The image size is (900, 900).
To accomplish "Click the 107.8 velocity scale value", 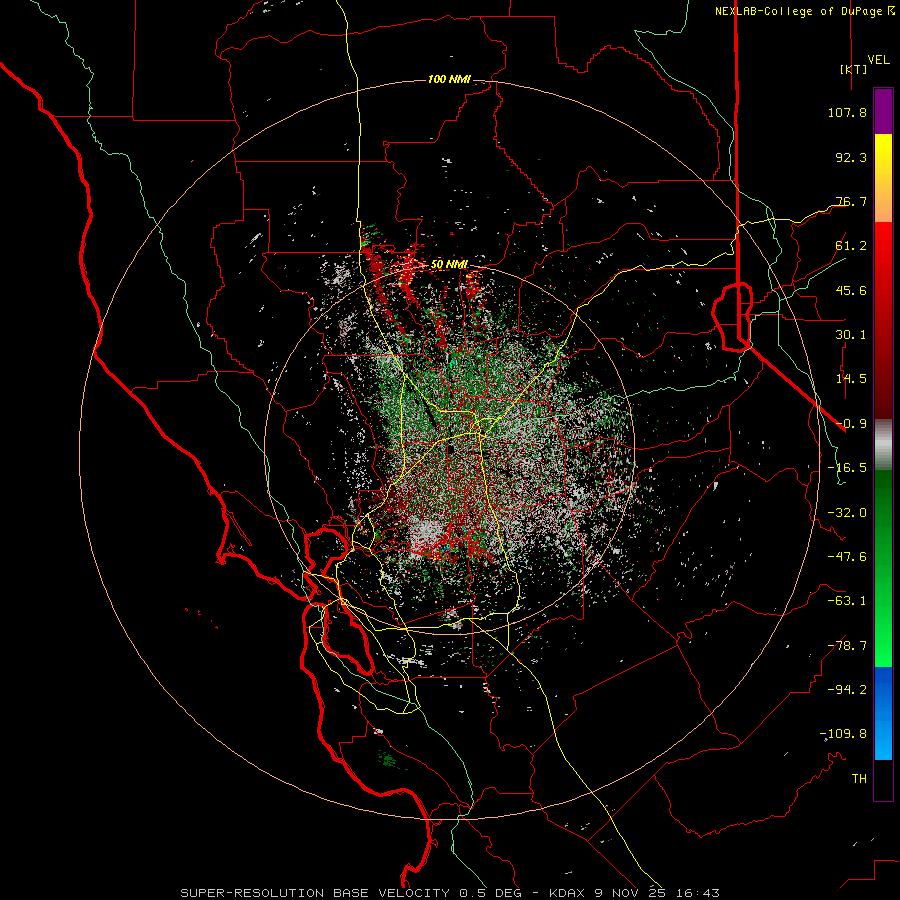I will click(847, 112).
